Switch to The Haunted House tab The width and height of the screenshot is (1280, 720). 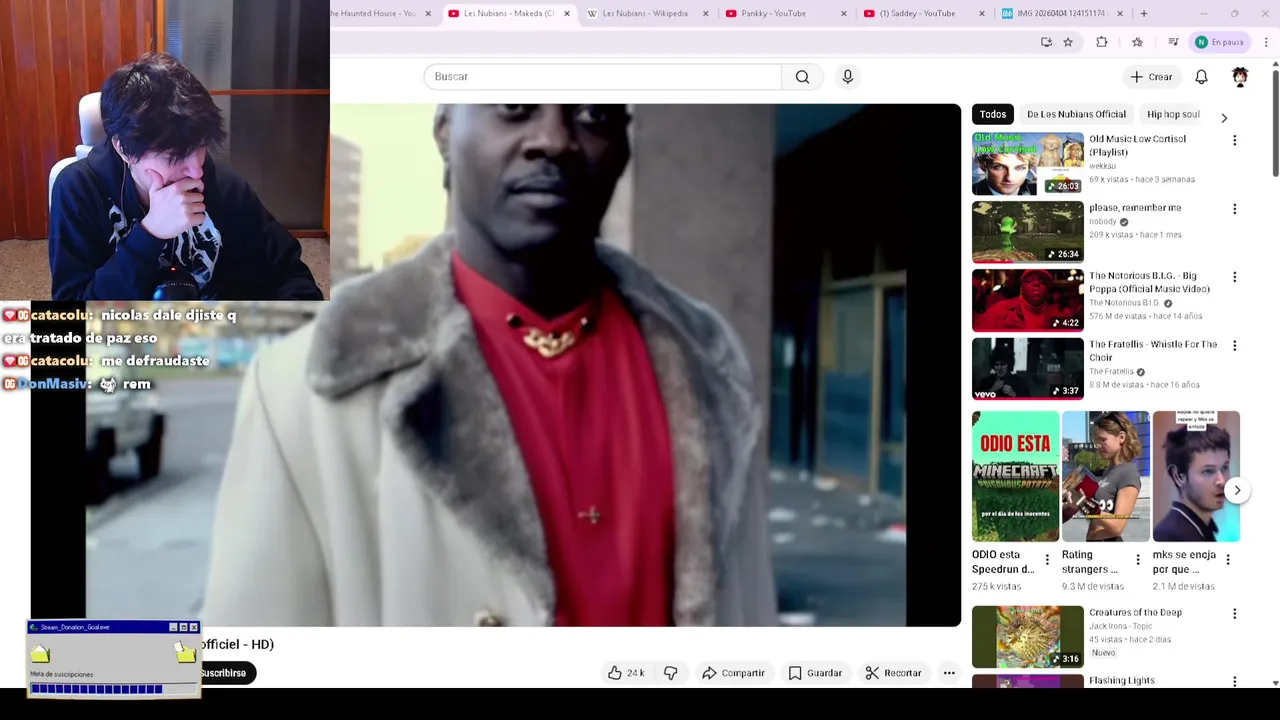click(x=374, y=13)
